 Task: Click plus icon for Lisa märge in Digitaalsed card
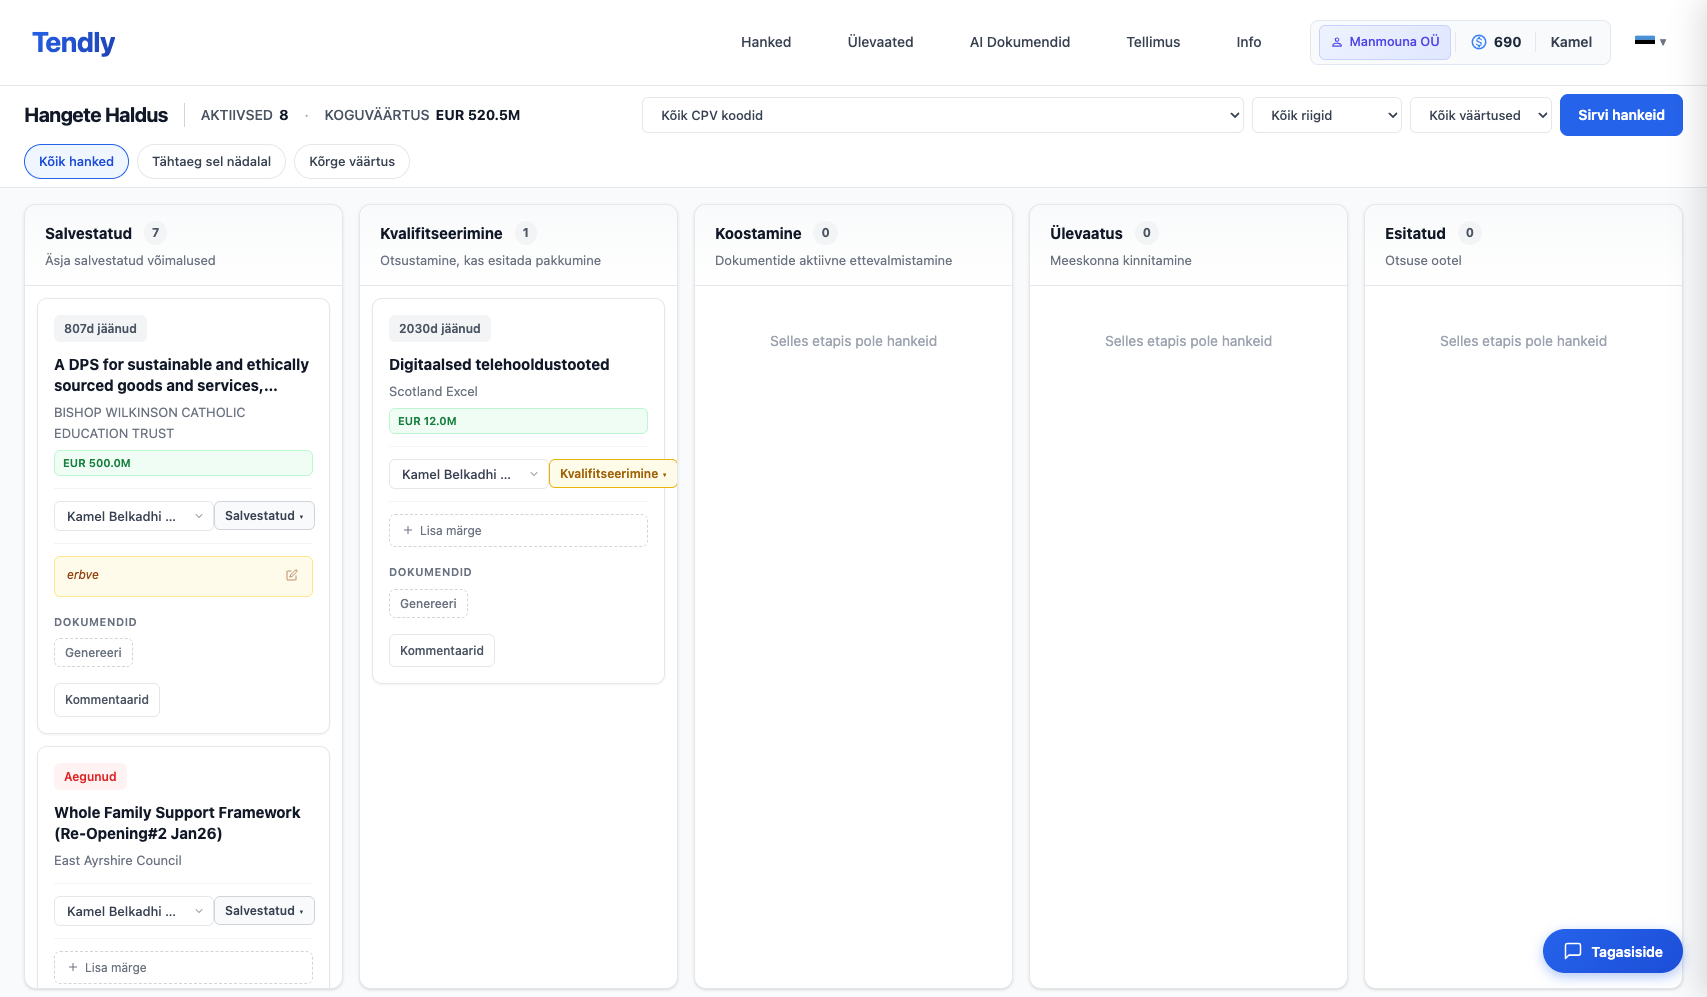pos(408,531)
